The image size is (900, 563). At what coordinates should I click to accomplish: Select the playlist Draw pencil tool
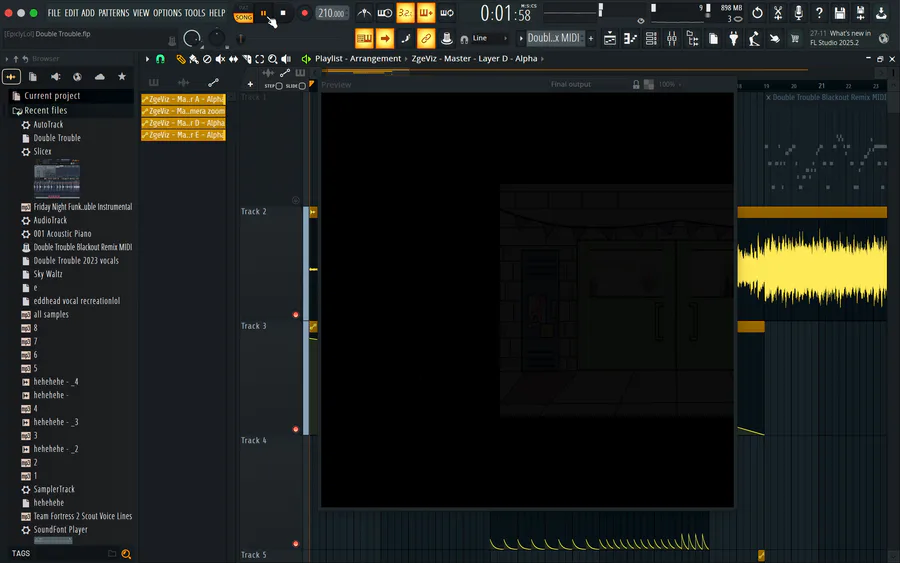[181, 59]
